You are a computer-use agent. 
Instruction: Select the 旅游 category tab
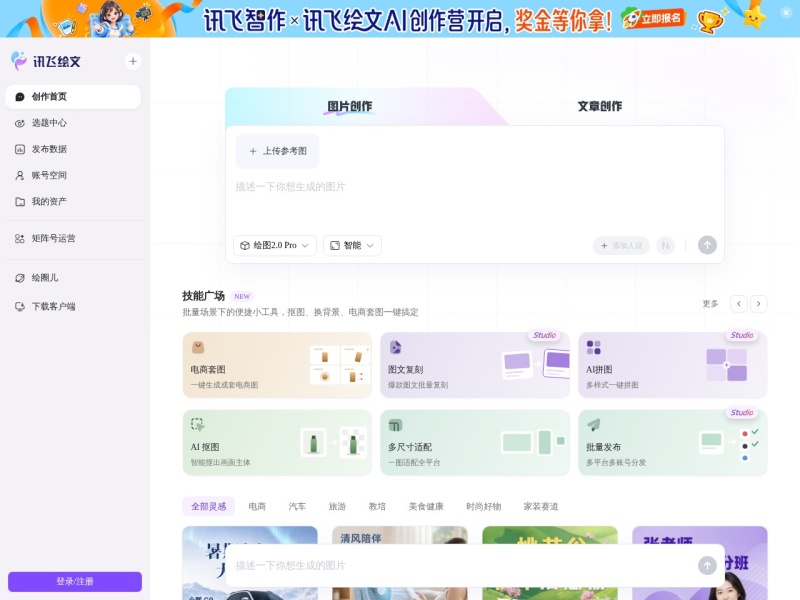point(337,507)
